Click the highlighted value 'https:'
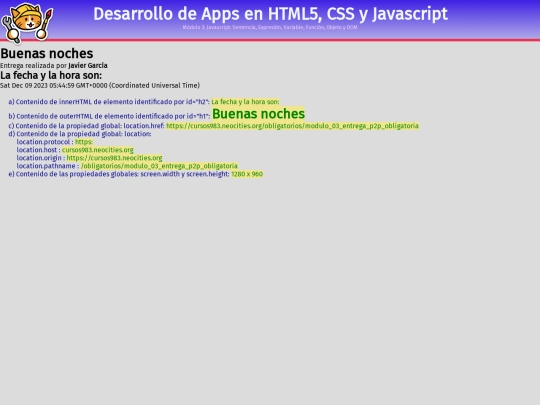540x405 pixels. [84, 142]
